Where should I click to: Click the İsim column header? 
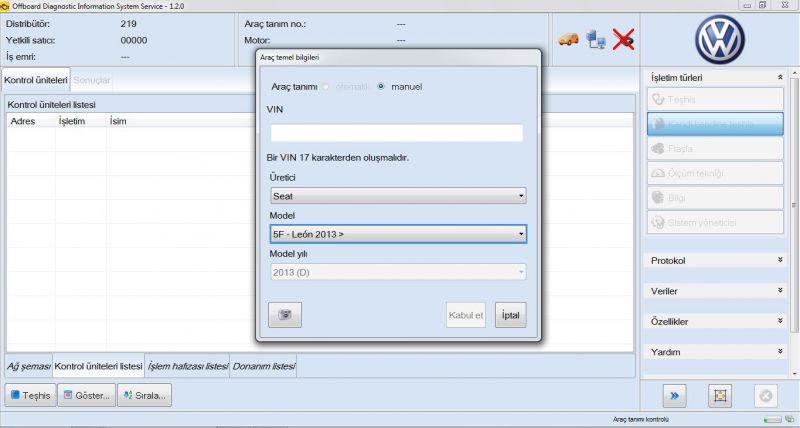point(118,121)
